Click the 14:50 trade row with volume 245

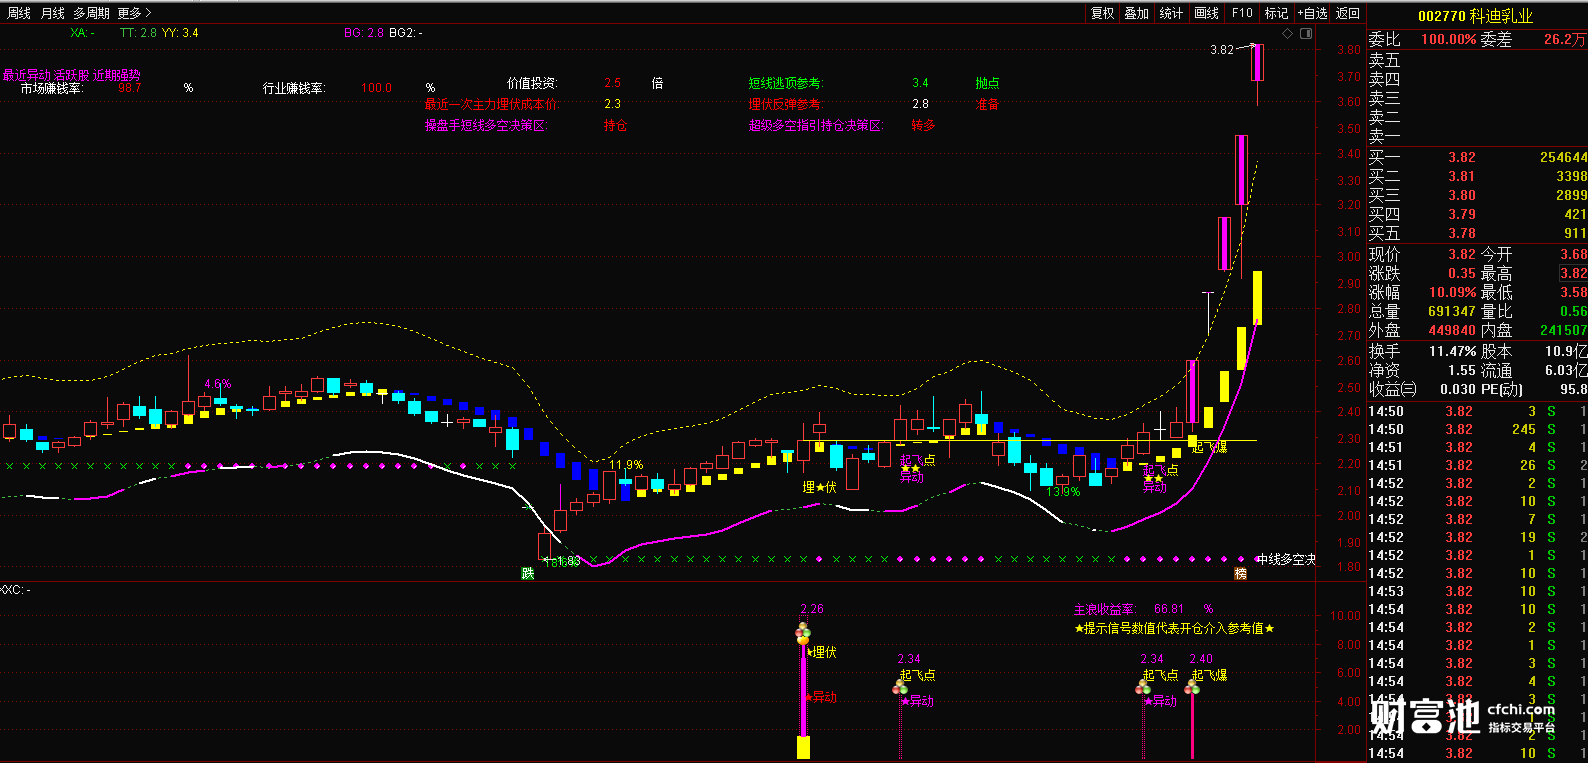click(x=1477, y=429)
